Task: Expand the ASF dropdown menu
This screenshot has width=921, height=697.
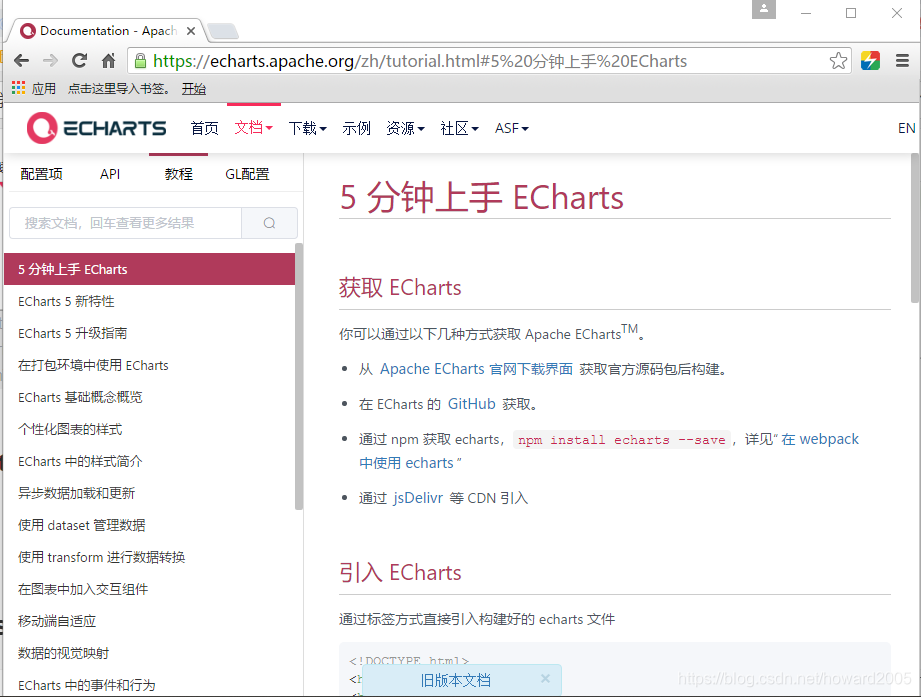Action: coord(512,128)
